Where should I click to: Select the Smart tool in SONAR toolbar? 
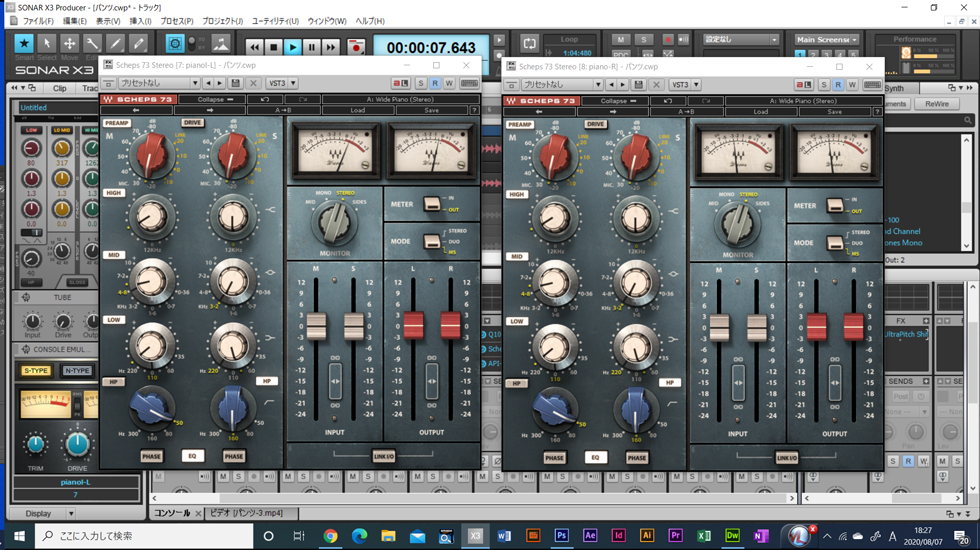[x=24, y=44]
